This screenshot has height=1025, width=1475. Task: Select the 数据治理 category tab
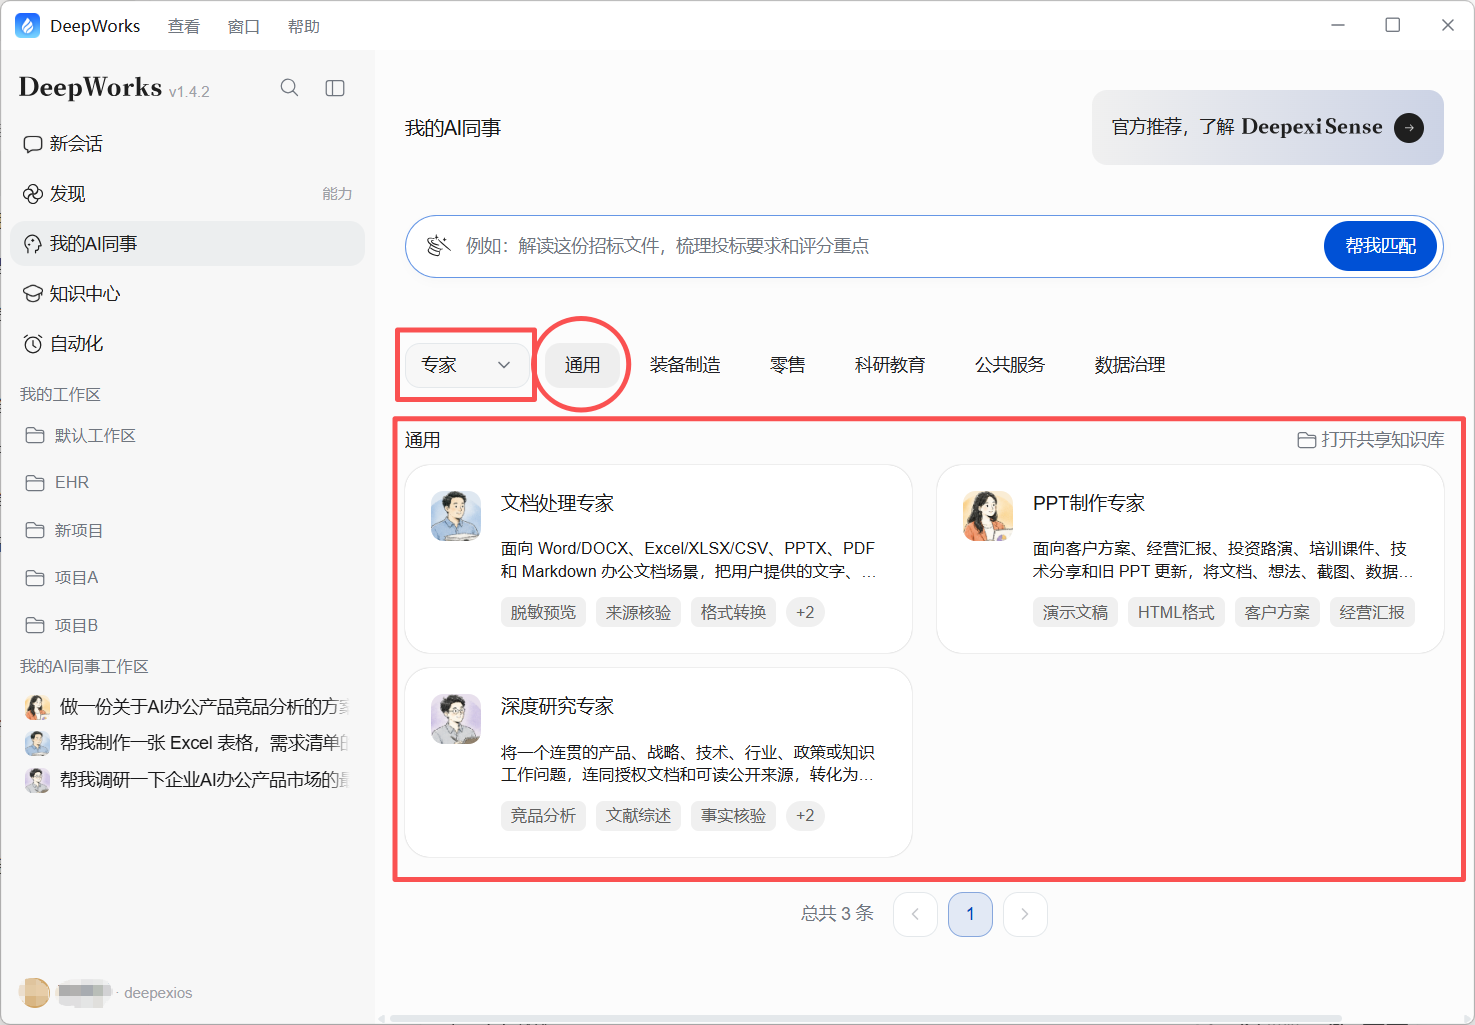click(1130, 365)
